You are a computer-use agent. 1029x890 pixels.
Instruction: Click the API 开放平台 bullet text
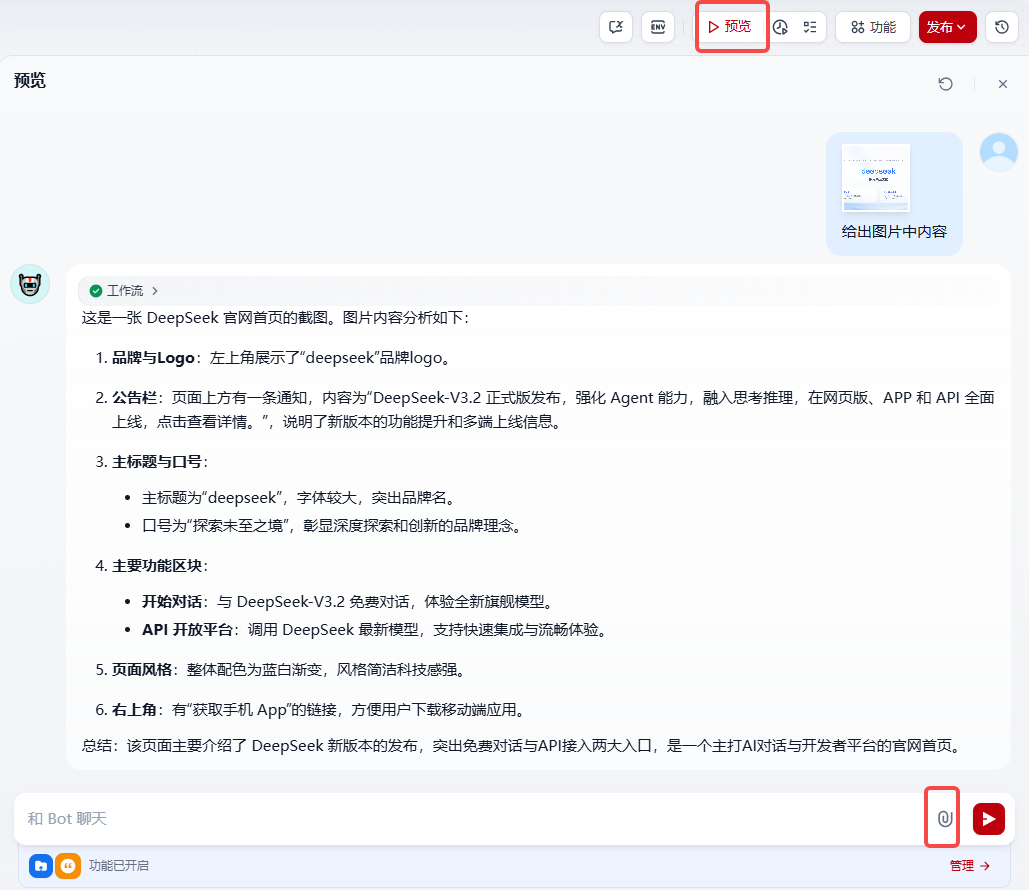(x=375, y=629)
